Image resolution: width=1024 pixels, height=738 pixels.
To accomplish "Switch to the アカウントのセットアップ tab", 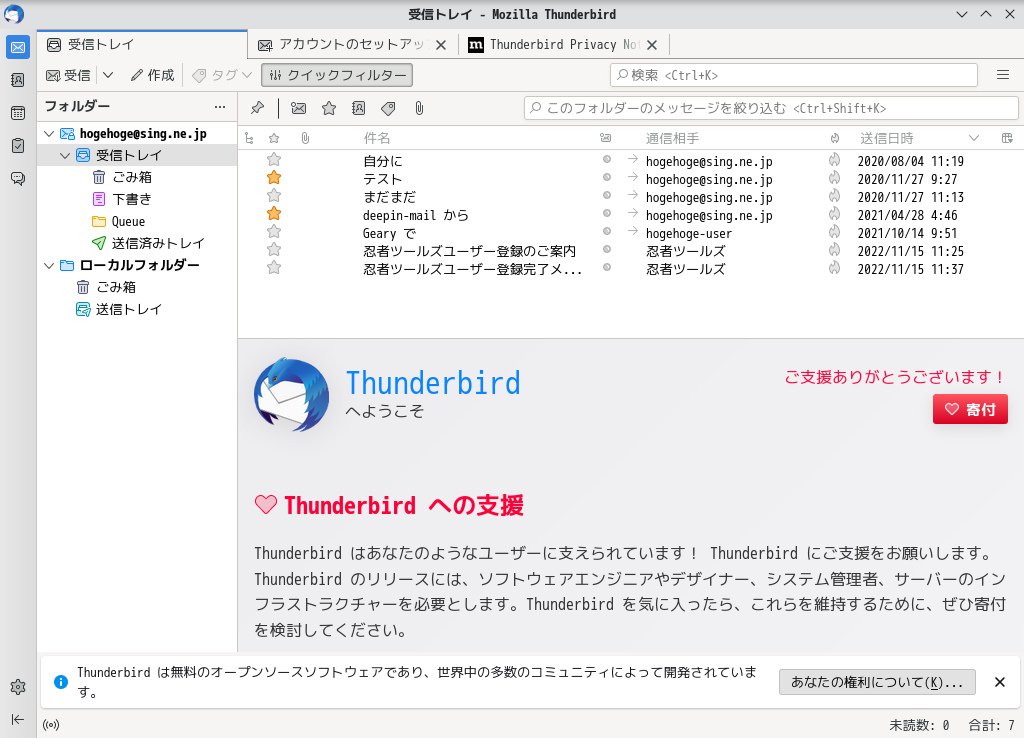I will tap(351, 44).
